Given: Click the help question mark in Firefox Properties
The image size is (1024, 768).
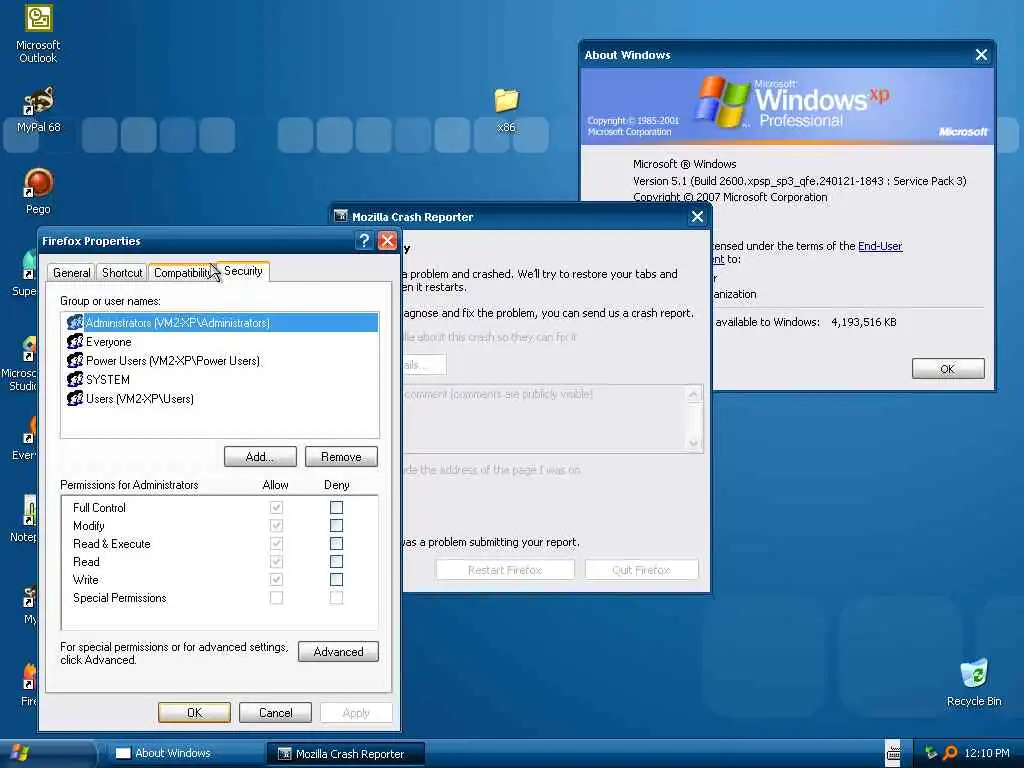Looking at the screenshot, I should (364, 241).
